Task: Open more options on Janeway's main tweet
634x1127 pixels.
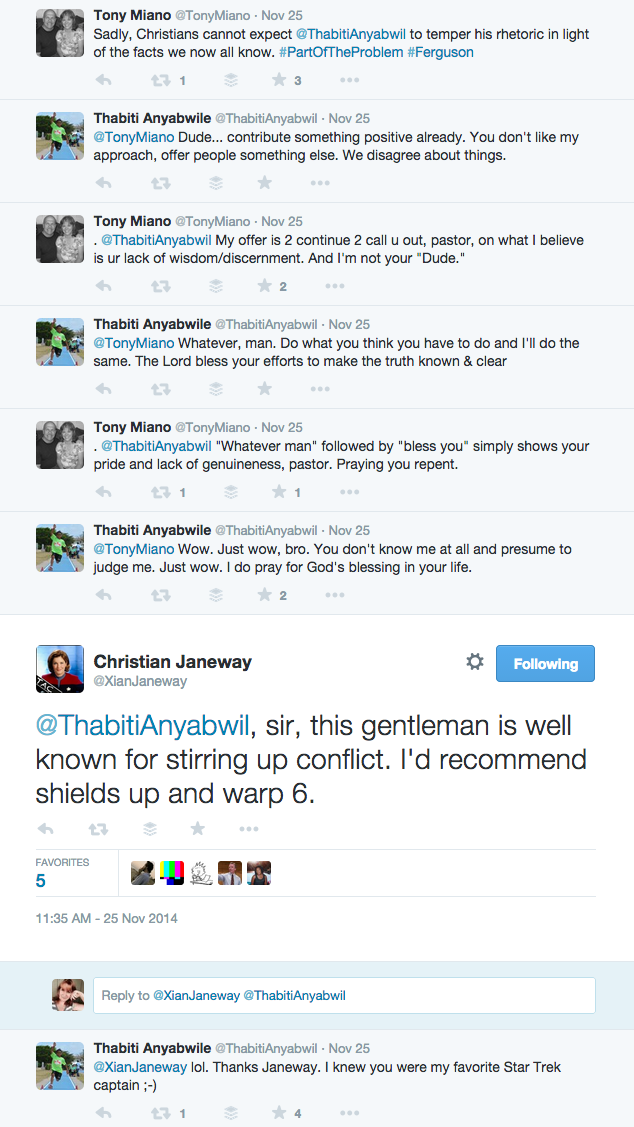Action: click(x=250, y=828)
